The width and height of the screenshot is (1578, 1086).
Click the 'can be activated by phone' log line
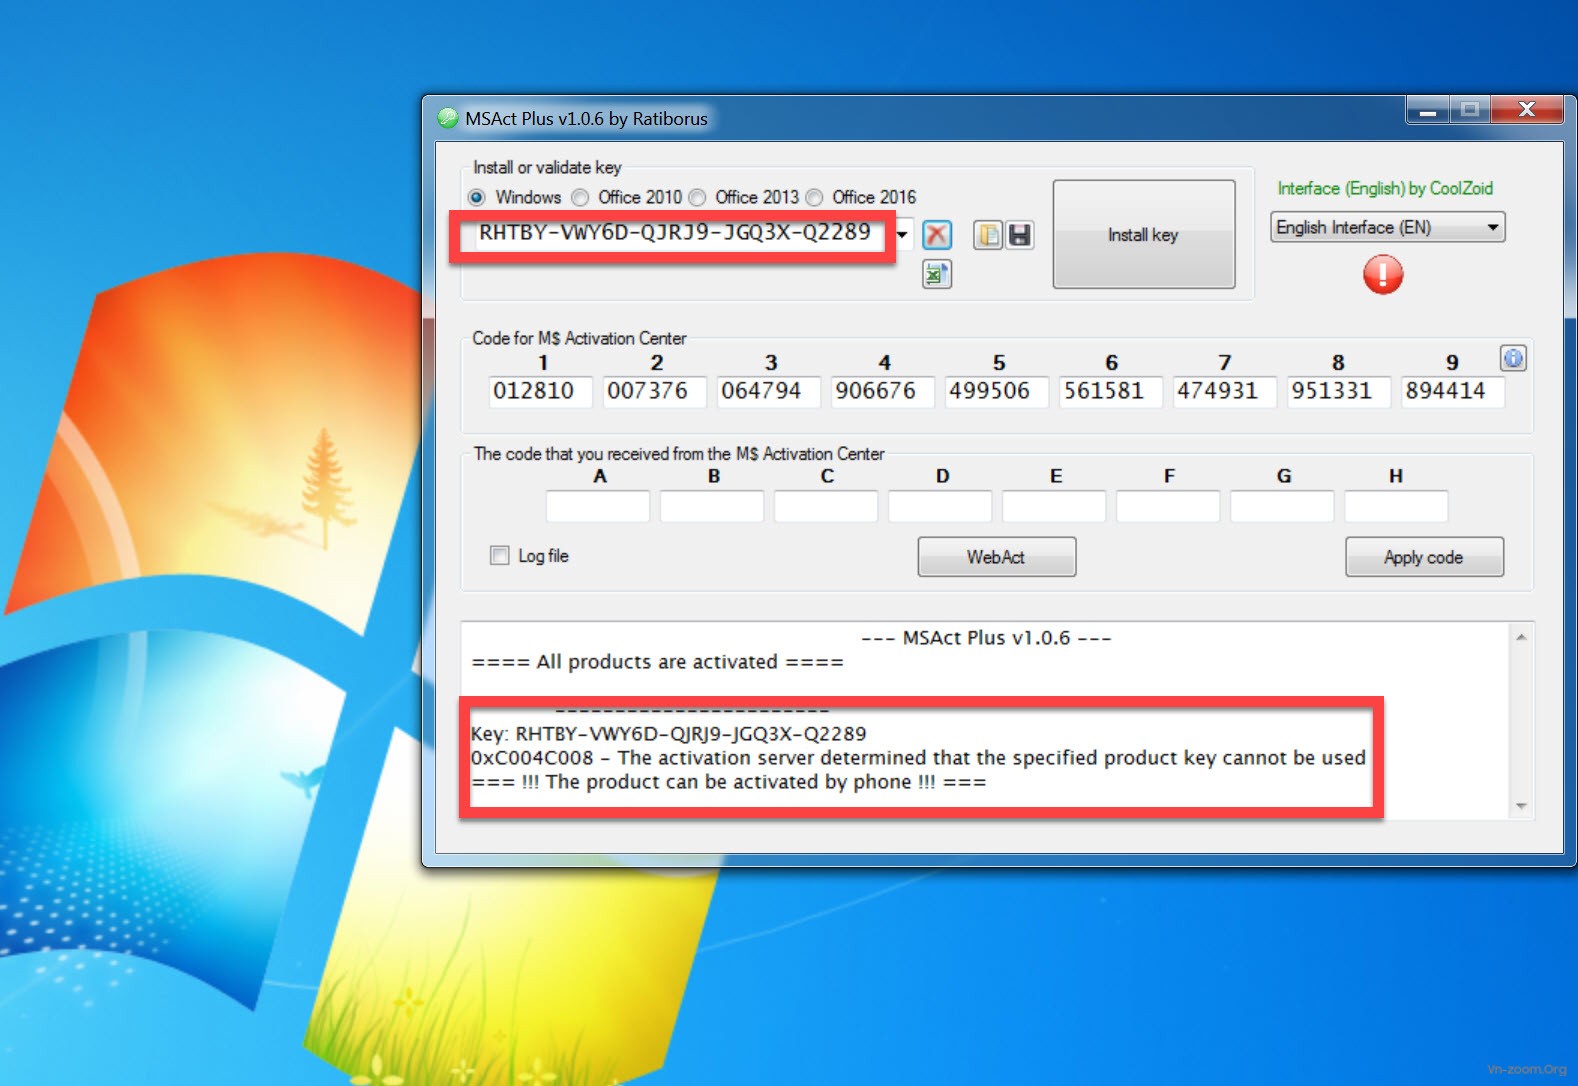729,782
